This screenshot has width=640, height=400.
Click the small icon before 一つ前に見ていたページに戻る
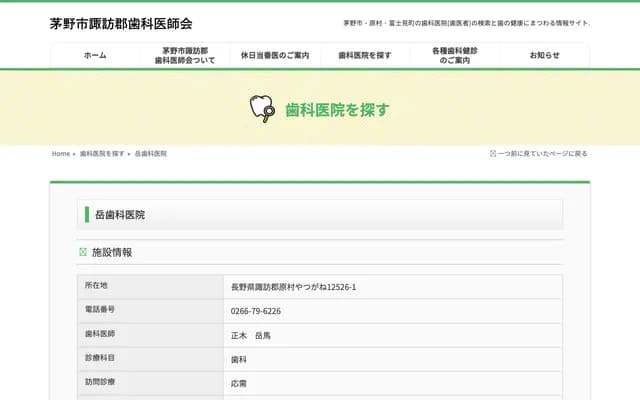tap(493, 154)
